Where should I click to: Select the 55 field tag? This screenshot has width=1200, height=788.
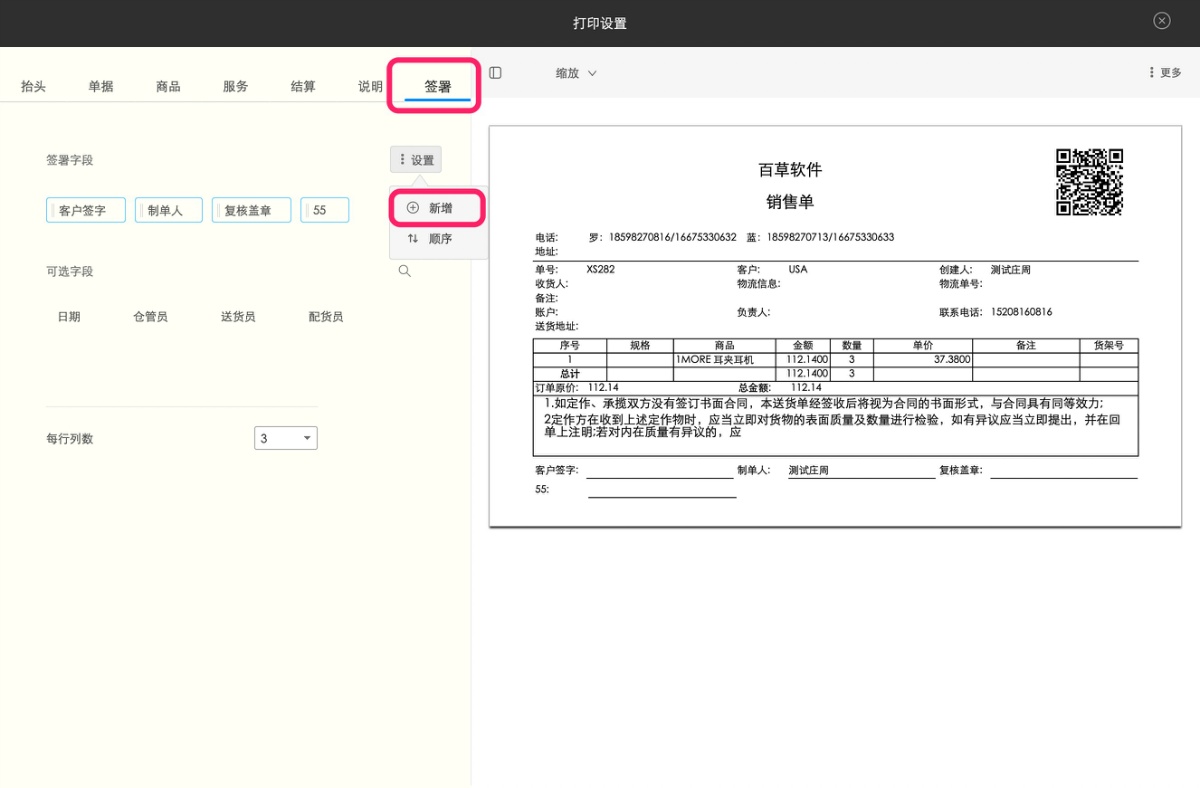coord(325,210)
